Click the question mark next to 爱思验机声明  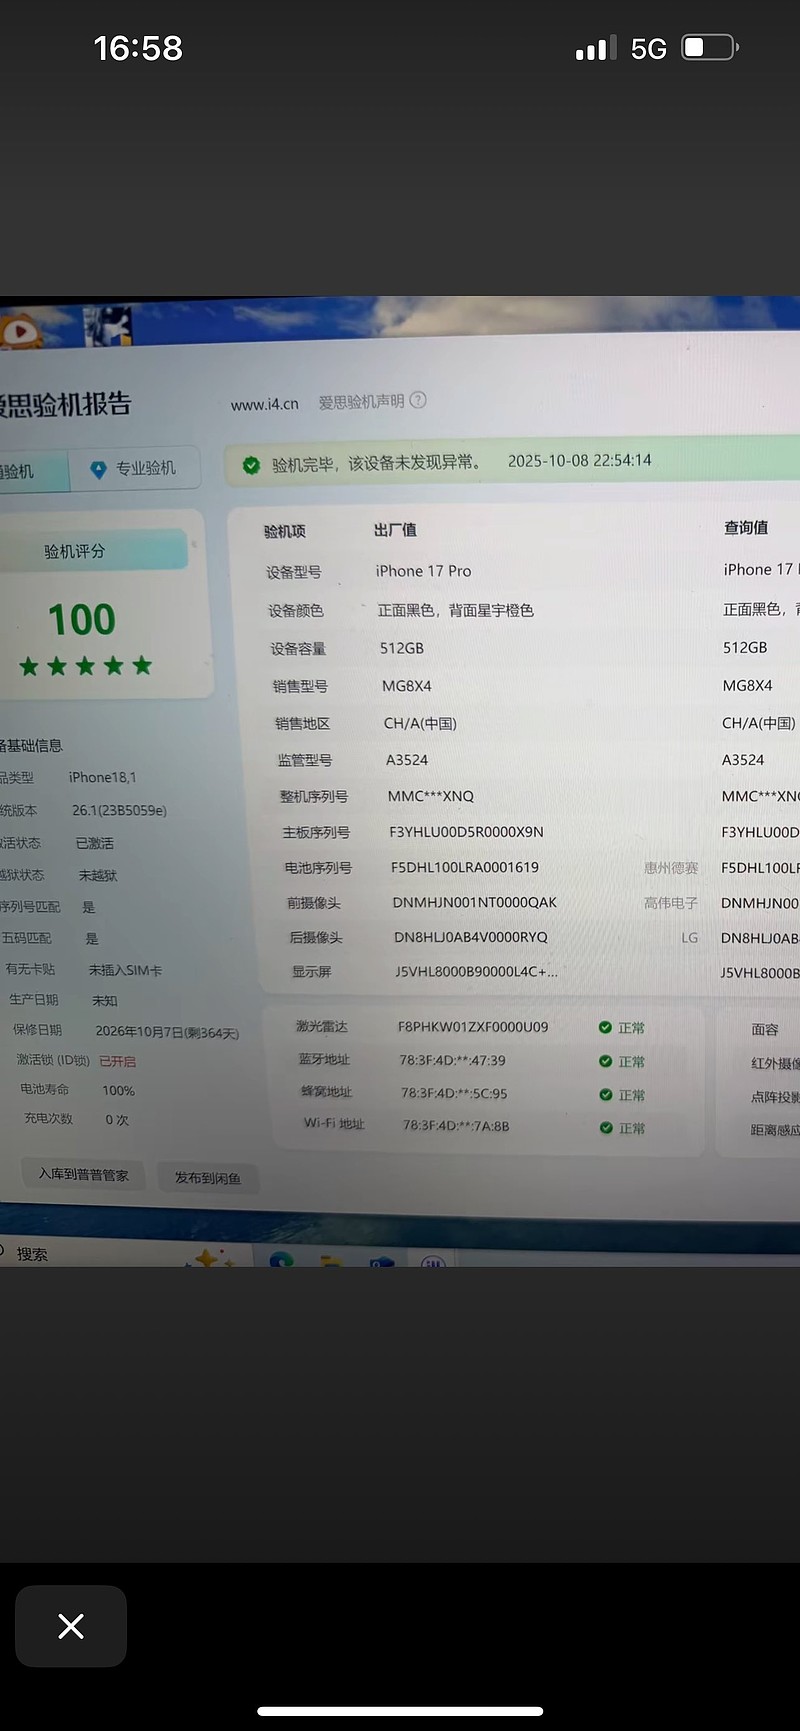pyautogui.click(x=418, y=400)
